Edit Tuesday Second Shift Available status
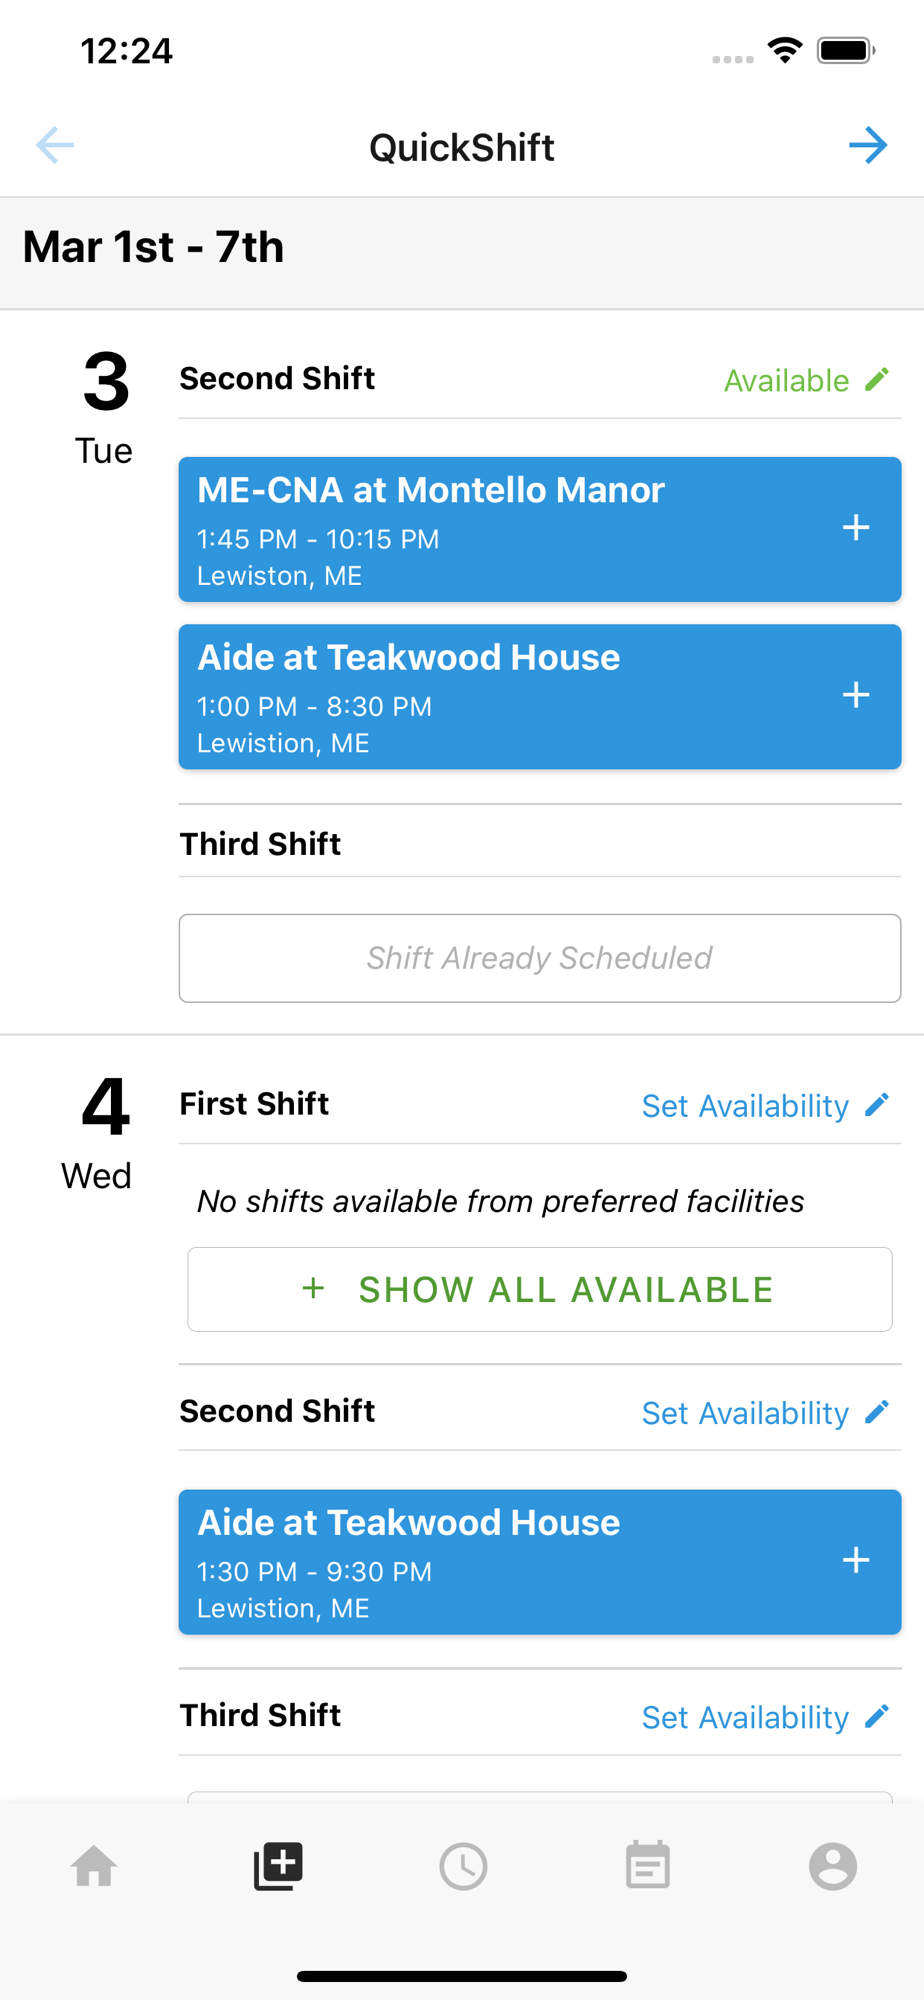The image size is (924, 2000). pyautogui.click(x=806, y=380)
